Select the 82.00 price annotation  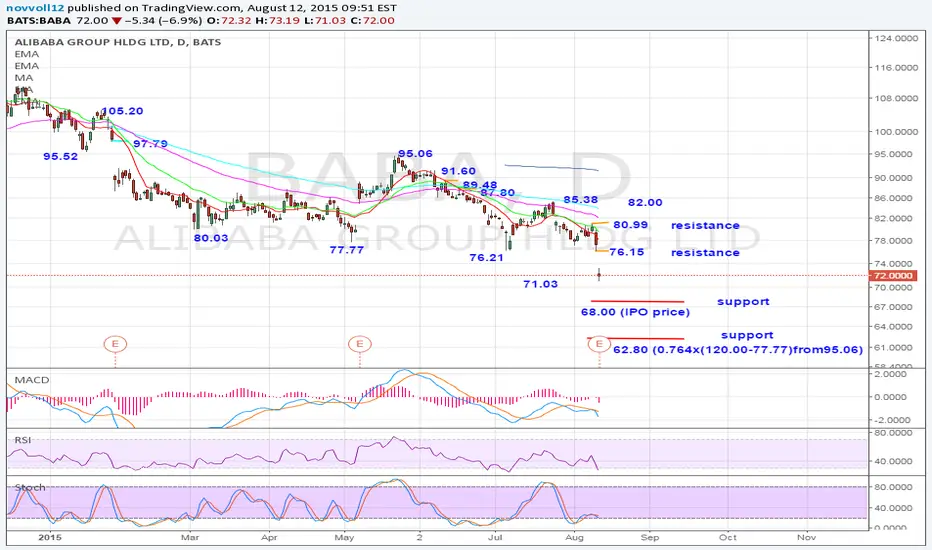(645, 203)
